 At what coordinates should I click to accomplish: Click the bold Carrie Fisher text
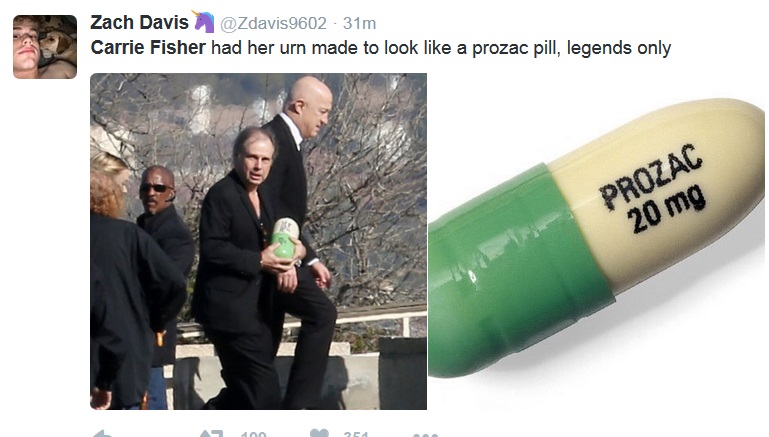[148, 48]
